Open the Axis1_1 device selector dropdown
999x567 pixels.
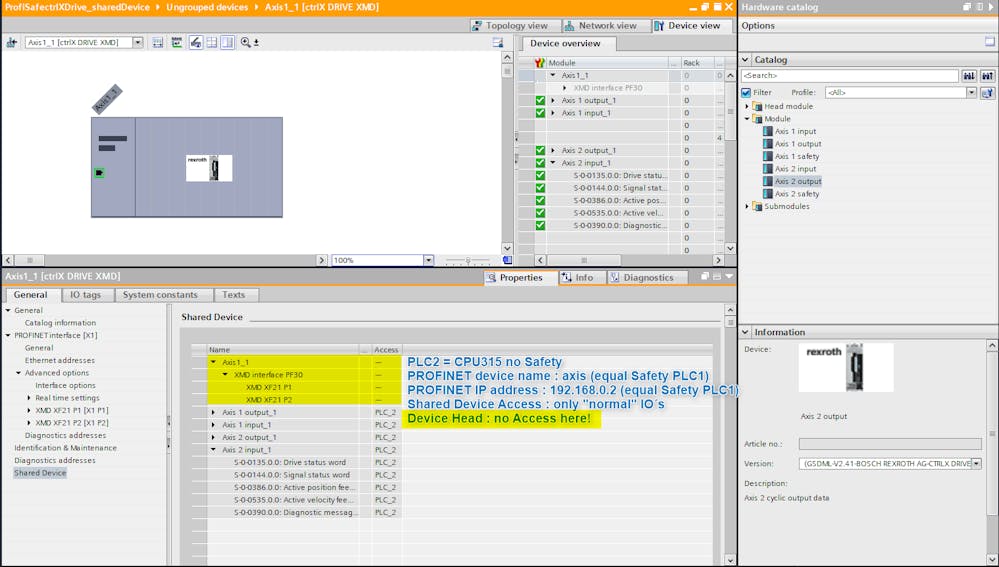pos(138,43)
